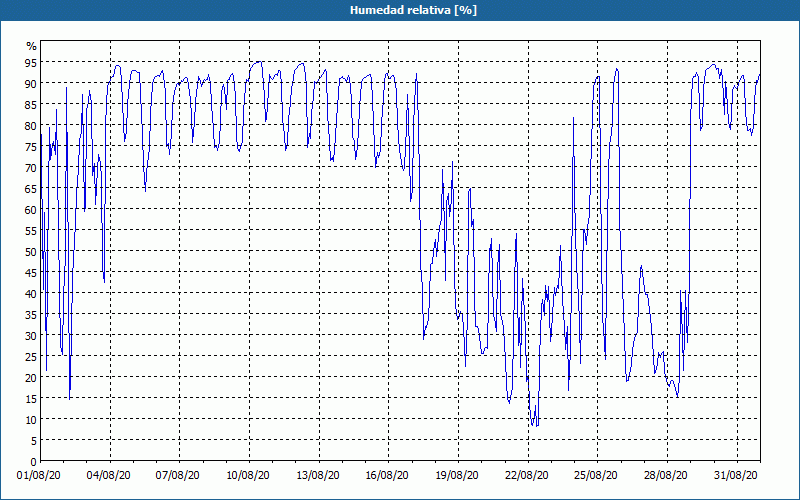Select the 75 value on the Y-axis

pyautogui.click(x=31, y=146)
